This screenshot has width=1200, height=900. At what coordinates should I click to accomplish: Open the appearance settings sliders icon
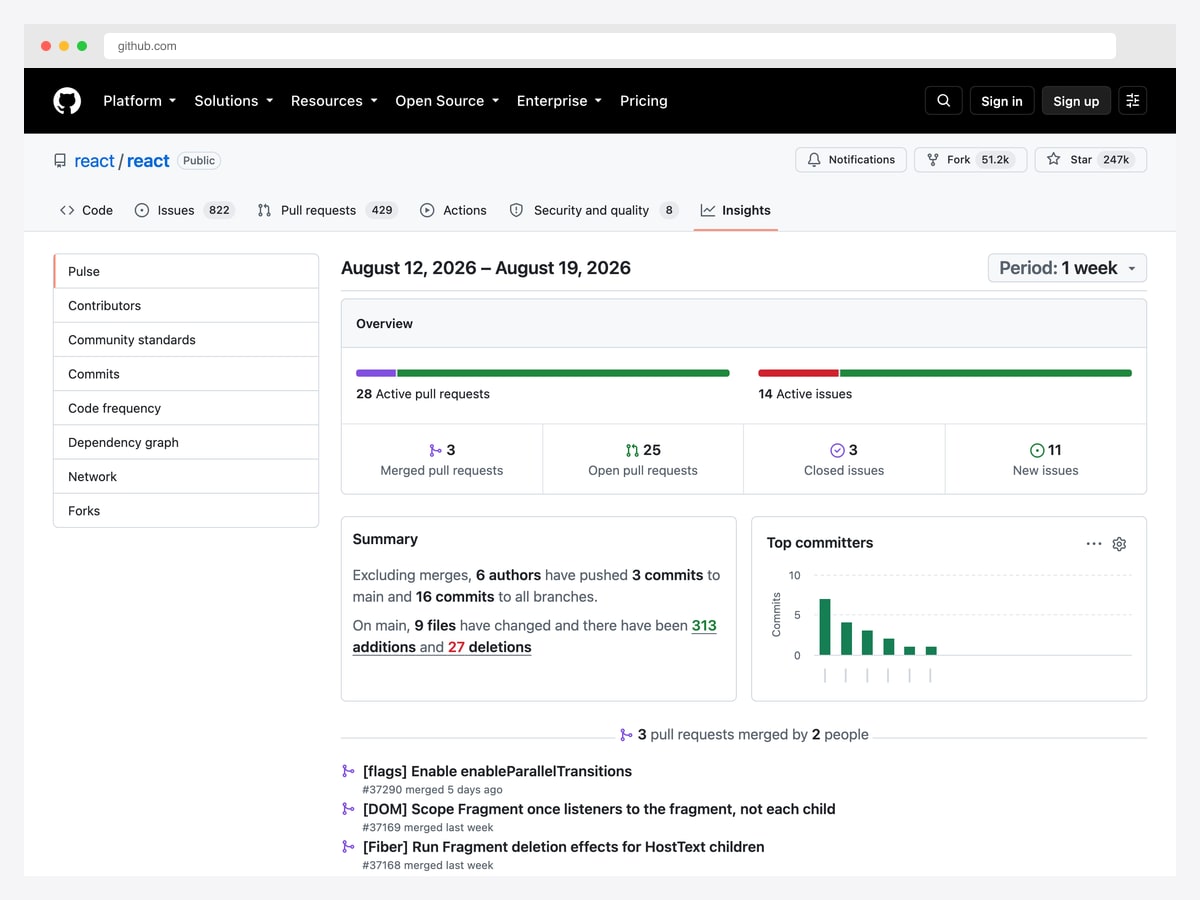(x=1132, y=100)
